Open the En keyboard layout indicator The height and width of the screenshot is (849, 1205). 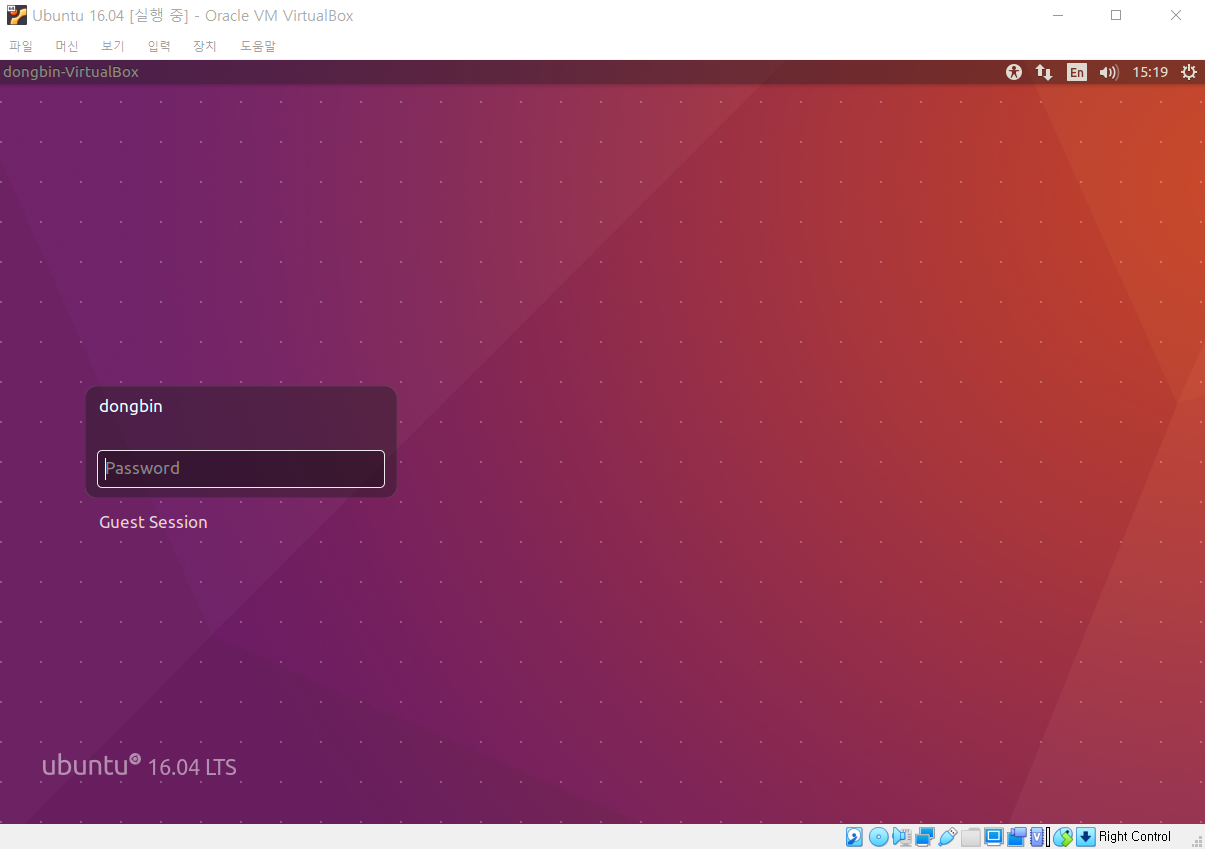pos(1076,72)
